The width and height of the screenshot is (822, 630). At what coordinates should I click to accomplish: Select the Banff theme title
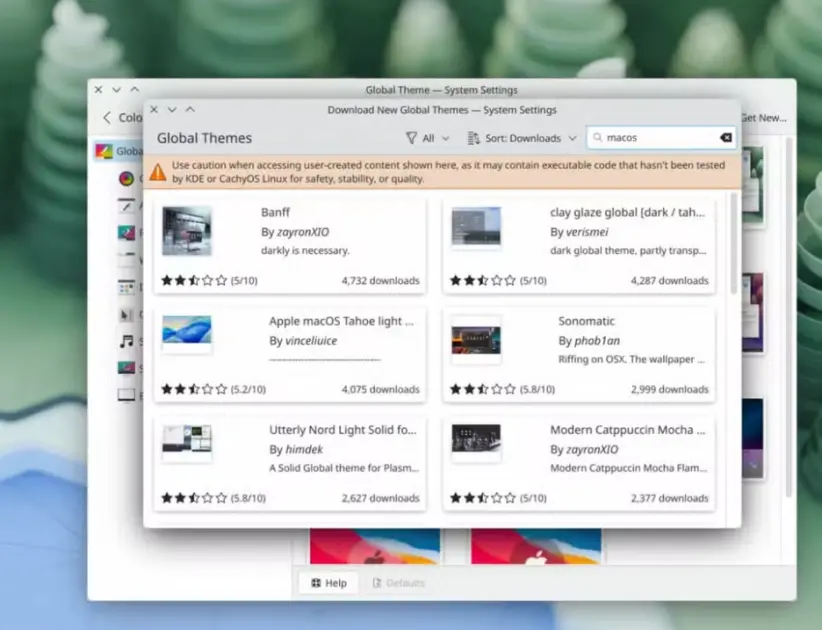[275, 212]
